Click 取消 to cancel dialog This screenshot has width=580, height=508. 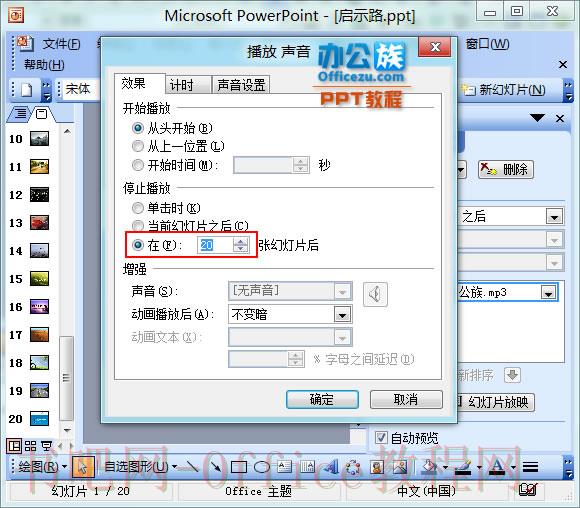406,400
